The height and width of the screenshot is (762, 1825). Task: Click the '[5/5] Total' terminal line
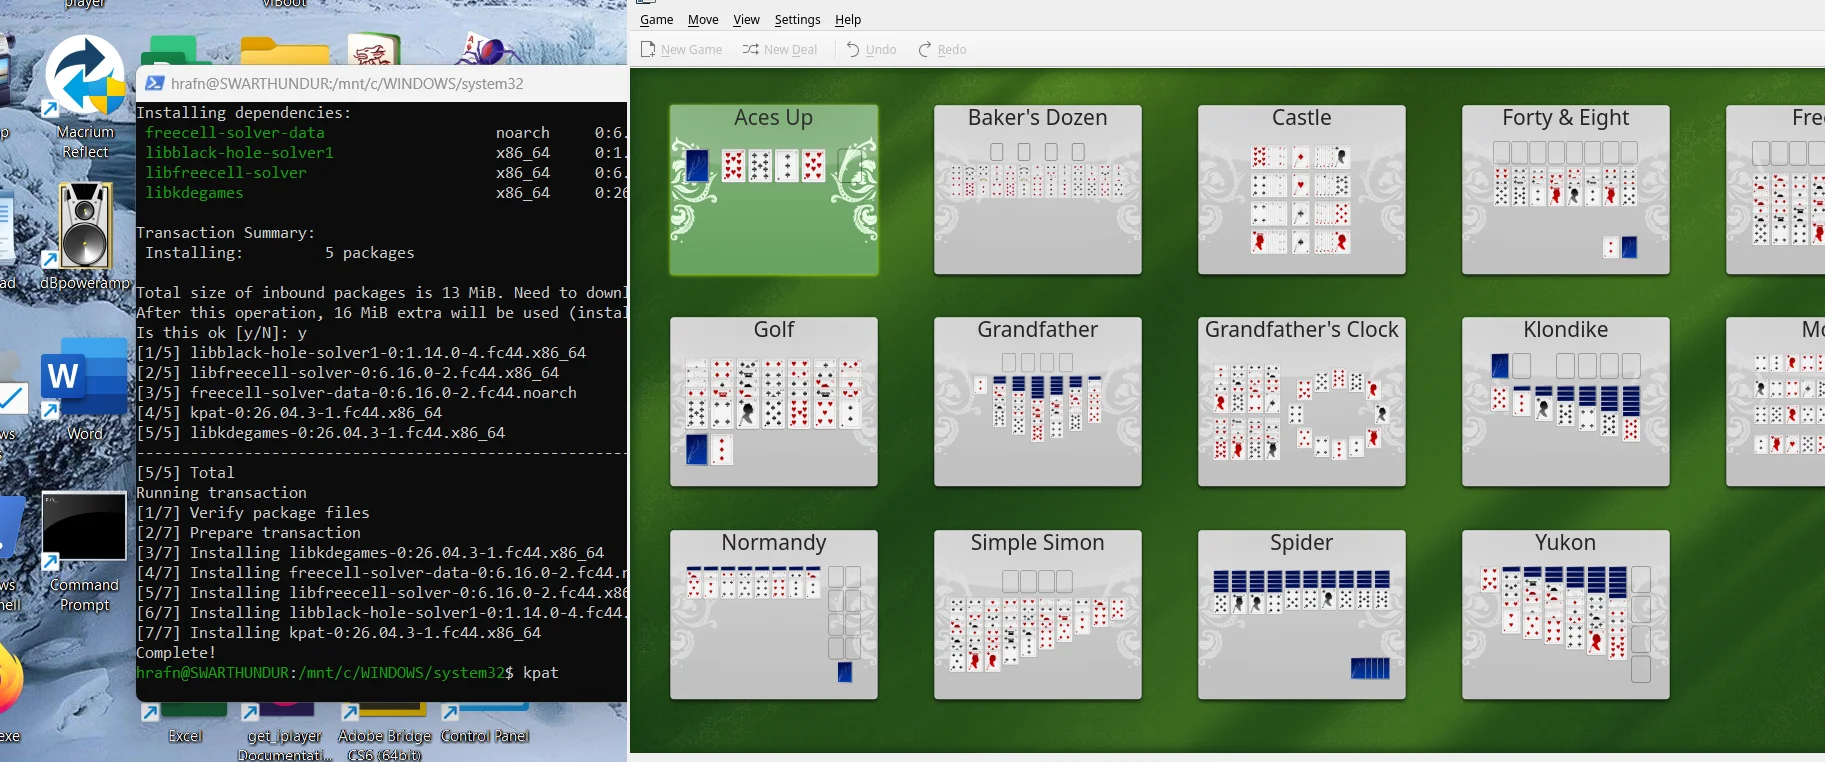point(185,473)
